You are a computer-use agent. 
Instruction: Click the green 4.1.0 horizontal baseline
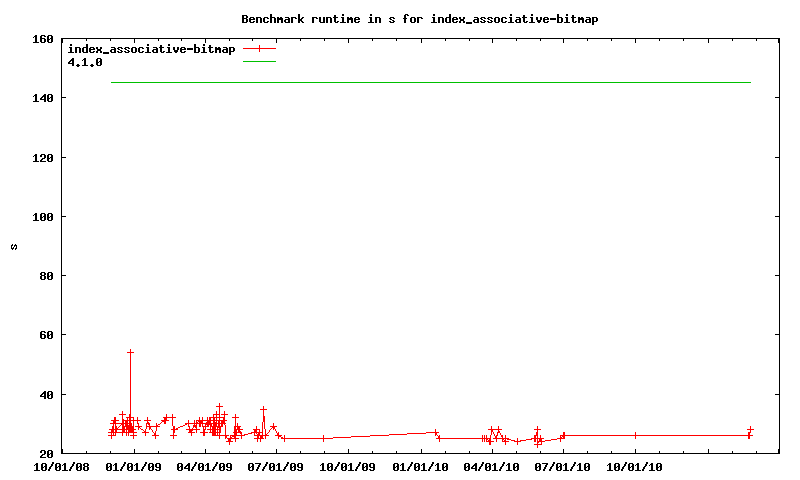[x=430, y=82]
